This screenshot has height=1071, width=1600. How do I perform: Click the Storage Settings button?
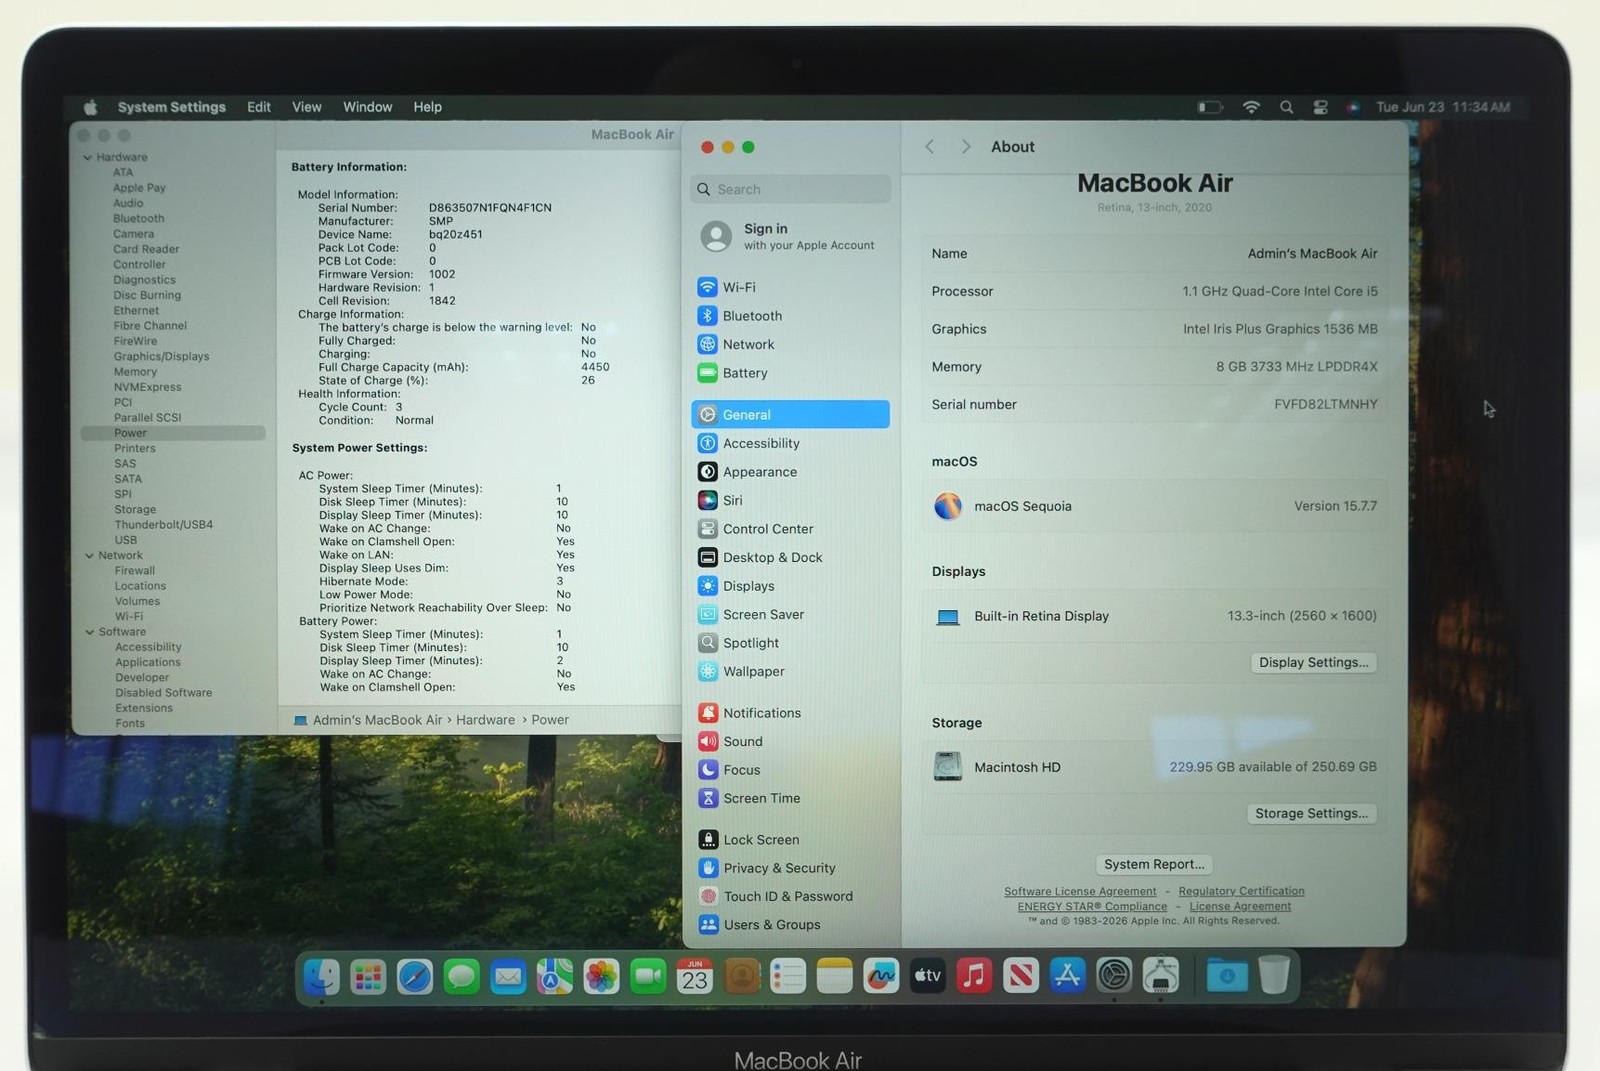tap(1311, 813)
